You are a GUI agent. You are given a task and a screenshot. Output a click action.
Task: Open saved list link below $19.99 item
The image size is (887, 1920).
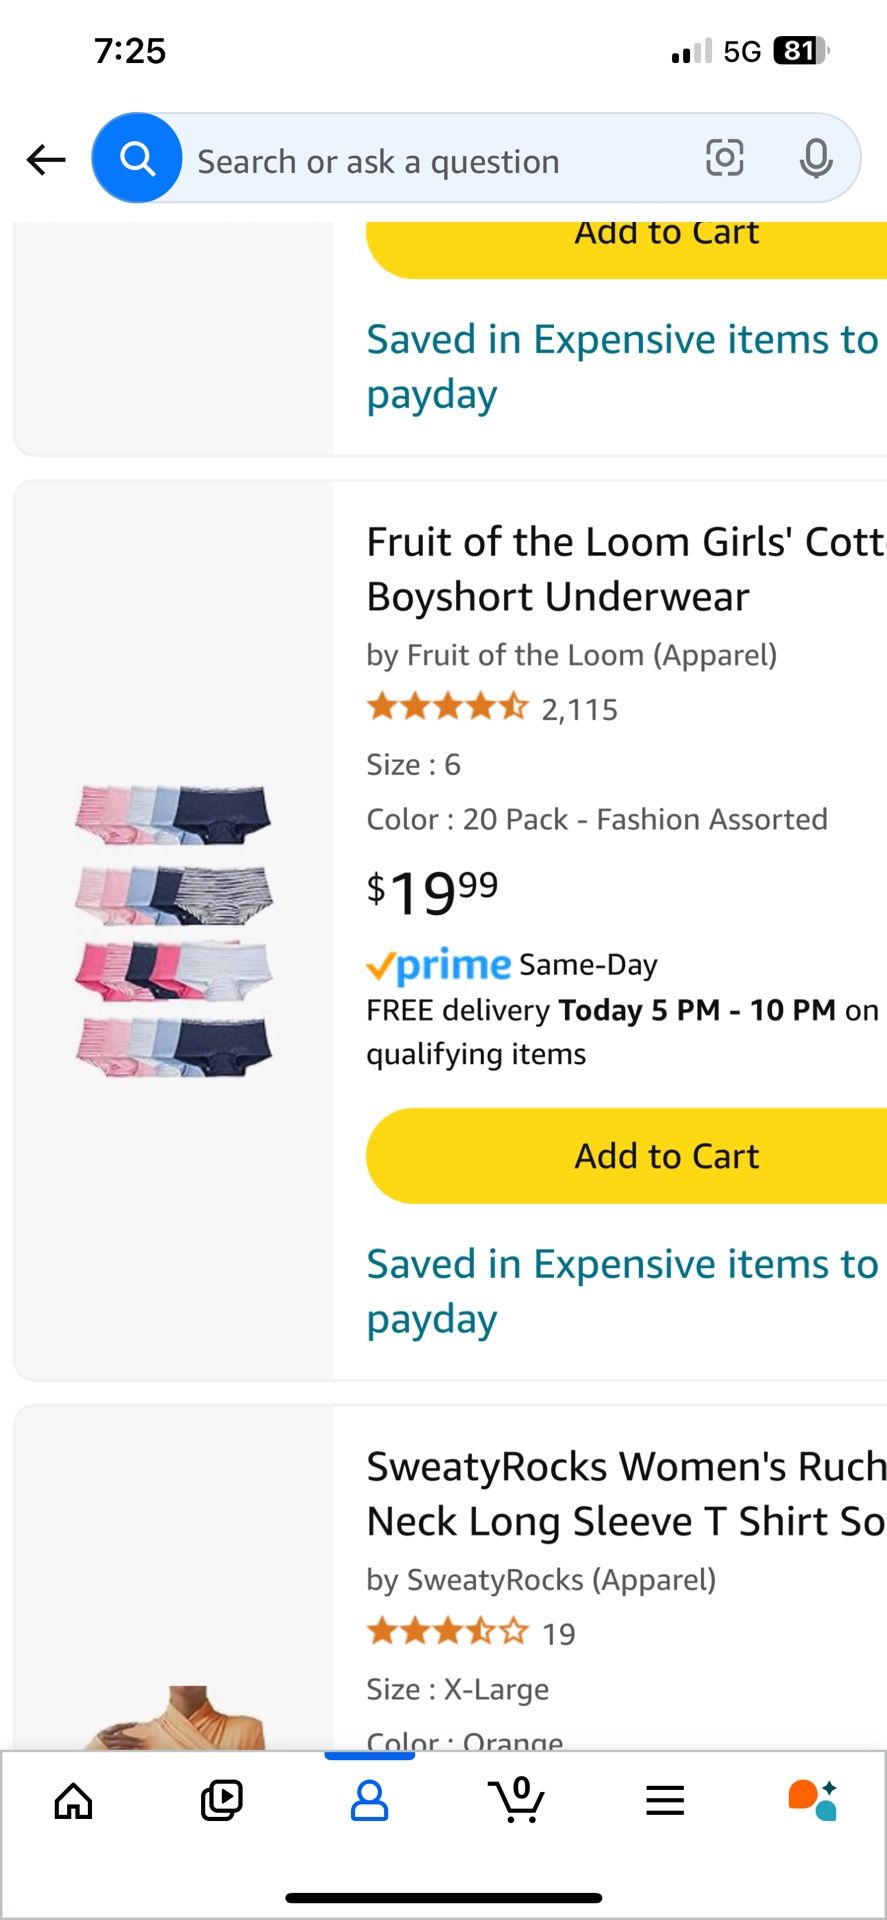(x=622, y=1291)
